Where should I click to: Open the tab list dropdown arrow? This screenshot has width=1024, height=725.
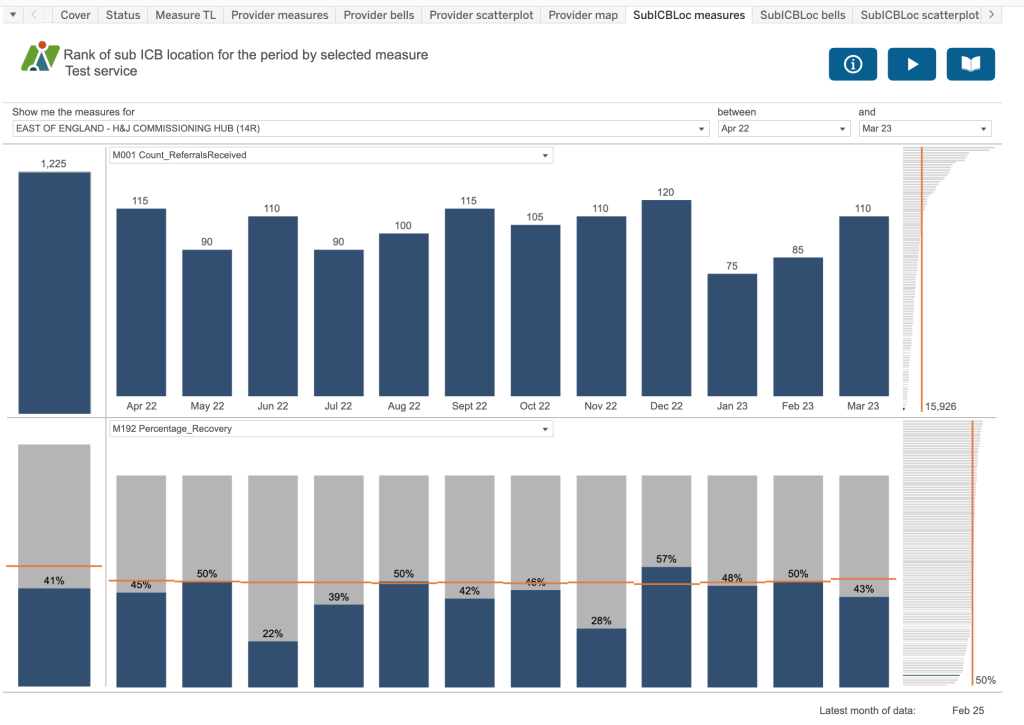pos(13,15)
